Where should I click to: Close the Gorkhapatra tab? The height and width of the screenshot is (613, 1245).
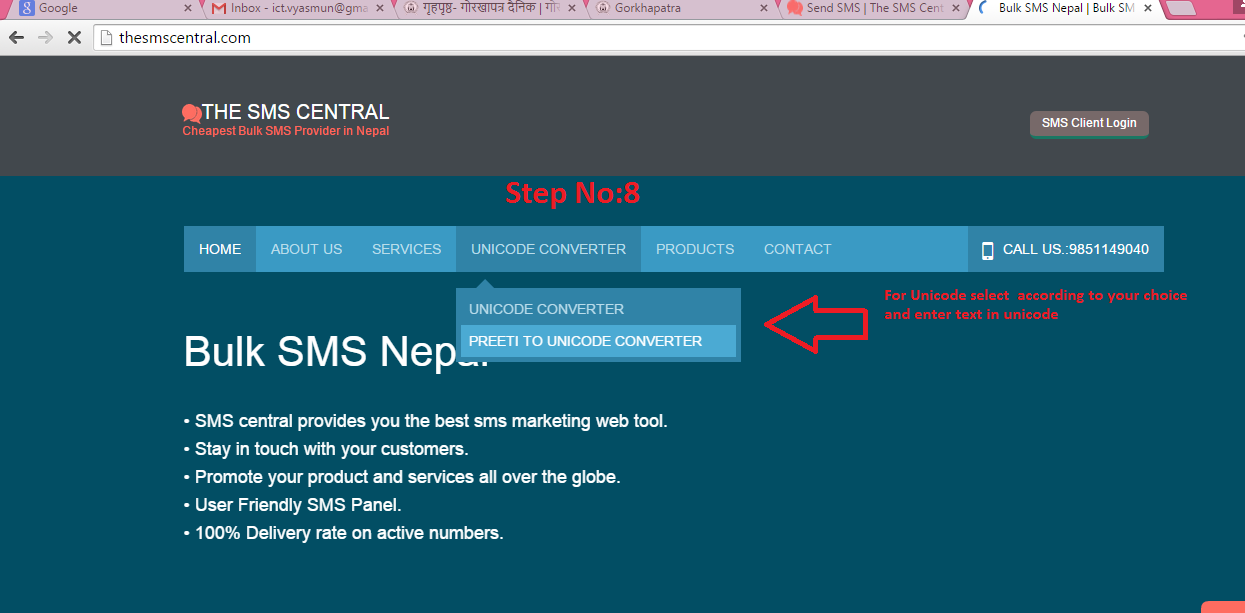point(764,8)
